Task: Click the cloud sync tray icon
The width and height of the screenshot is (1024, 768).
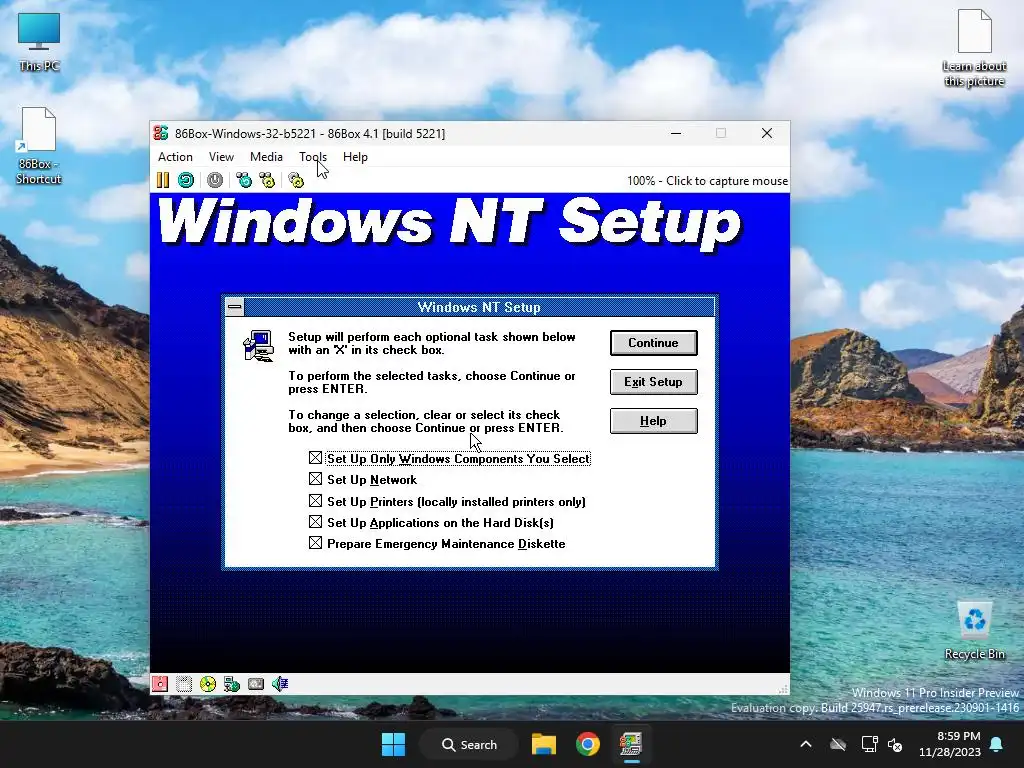Action: [x=838, y=744]
